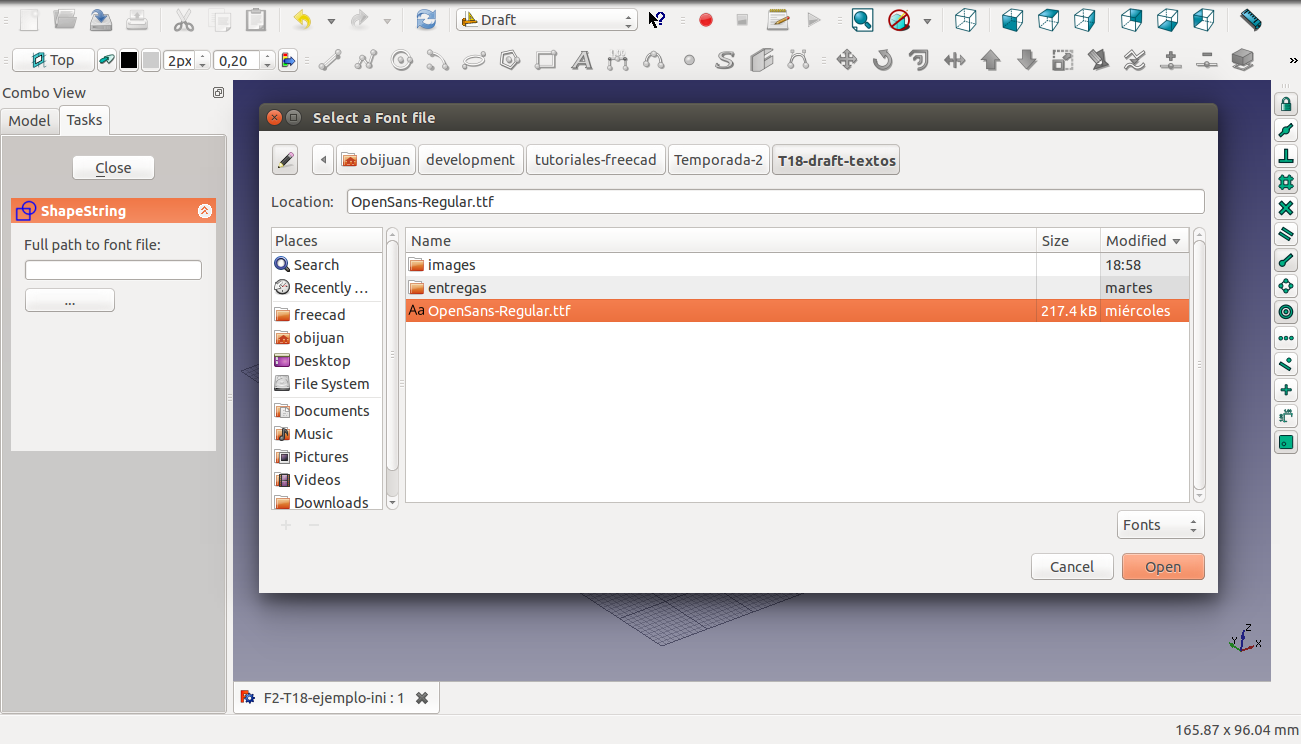Screen dimensions: 1301x744
Task: Select OpenSans-Regular.ttf in file list
Action: pyautogui.click(x=499, y=311)
